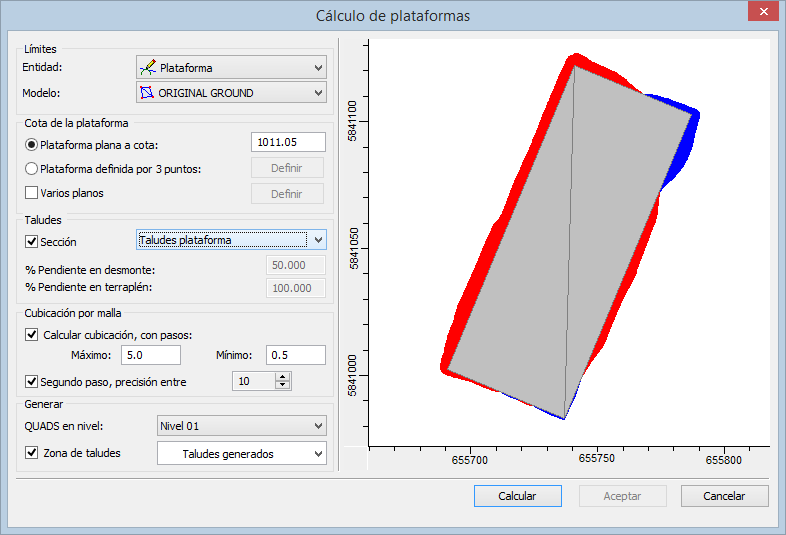This screenshot has height=535, width=786.
Task: Click the Calcular button
Action: click(x=517, y=496)
